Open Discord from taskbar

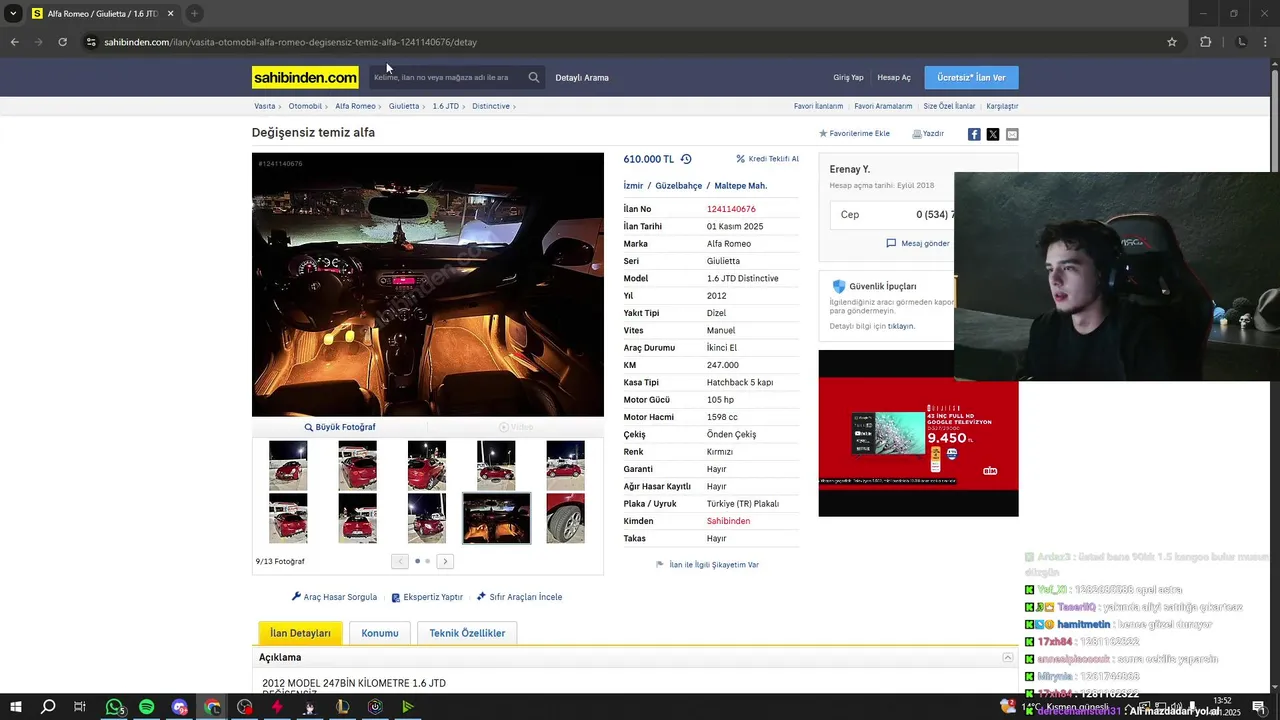click(180, 707)
